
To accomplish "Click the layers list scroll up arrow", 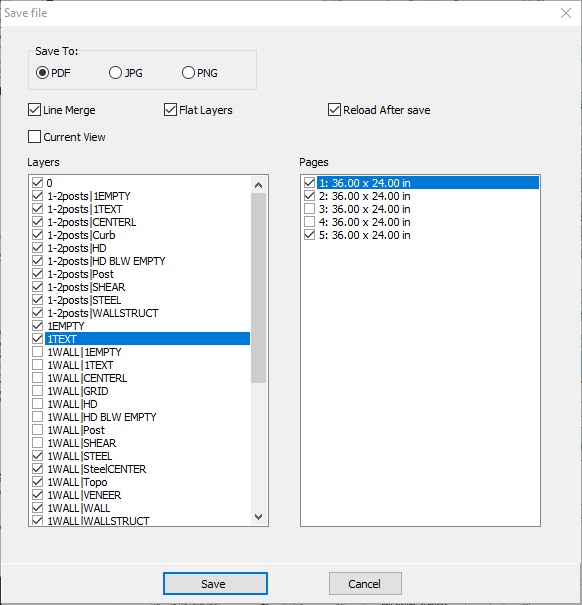I will tap(258, 185).
